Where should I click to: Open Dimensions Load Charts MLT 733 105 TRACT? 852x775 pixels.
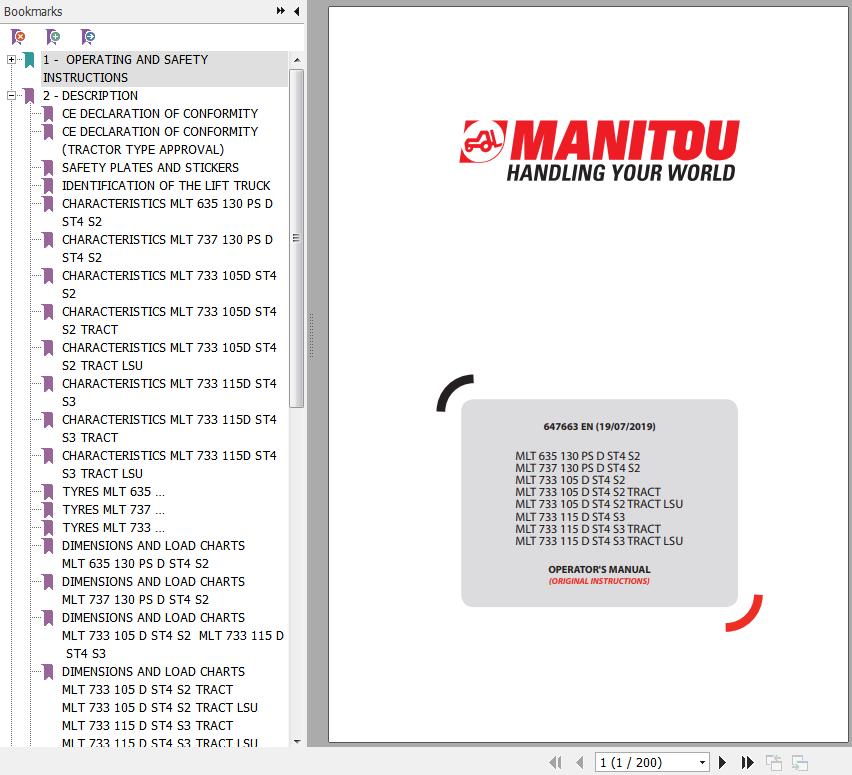(x=160, y=707)
